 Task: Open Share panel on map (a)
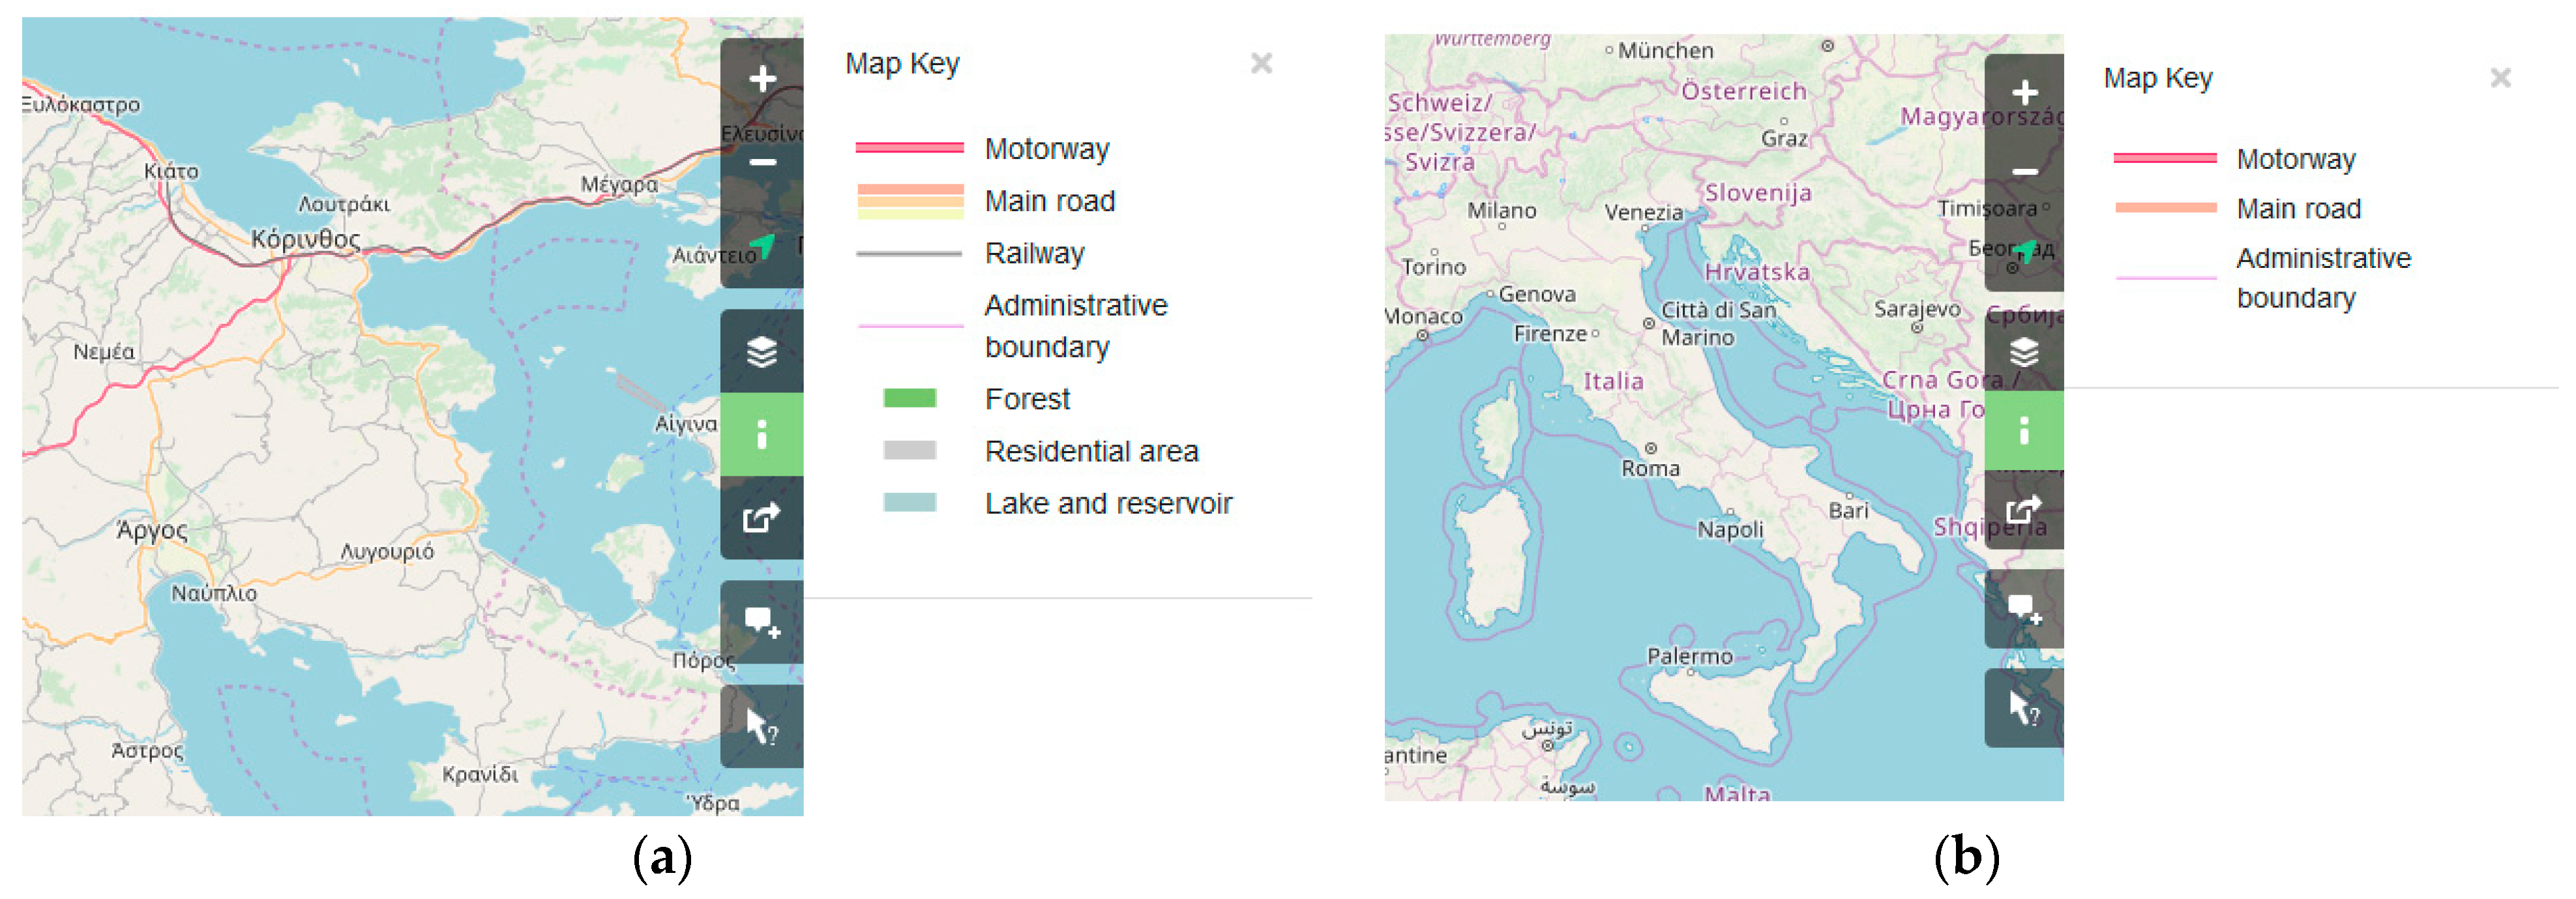(762, 517)
